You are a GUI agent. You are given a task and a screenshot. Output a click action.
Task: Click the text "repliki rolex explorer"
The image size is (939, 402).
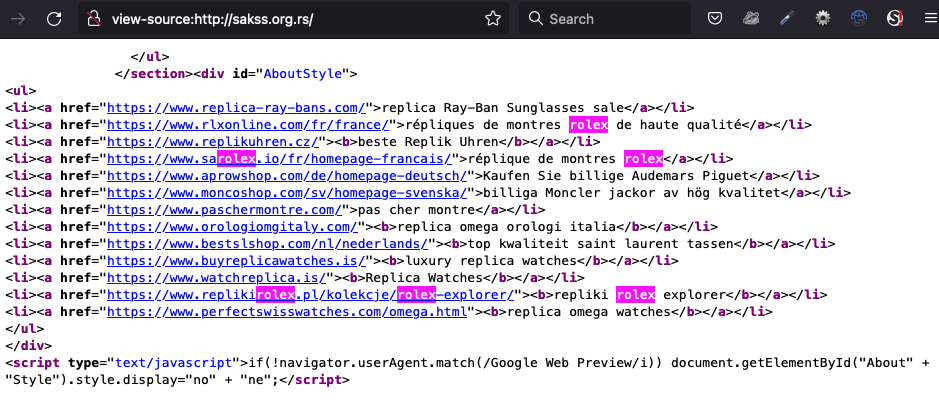(639, 295)
